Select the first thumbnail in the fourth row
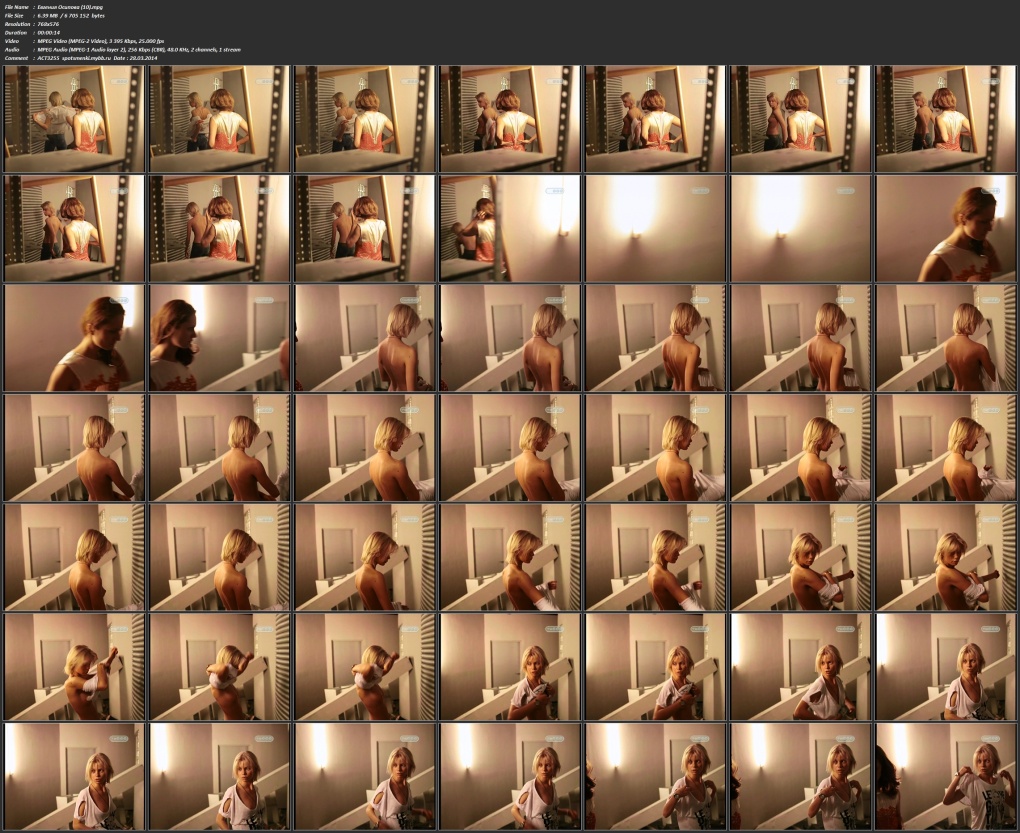Image resolution: width=1020 pixels, height=833 pixels. click(x=74, y=447)
